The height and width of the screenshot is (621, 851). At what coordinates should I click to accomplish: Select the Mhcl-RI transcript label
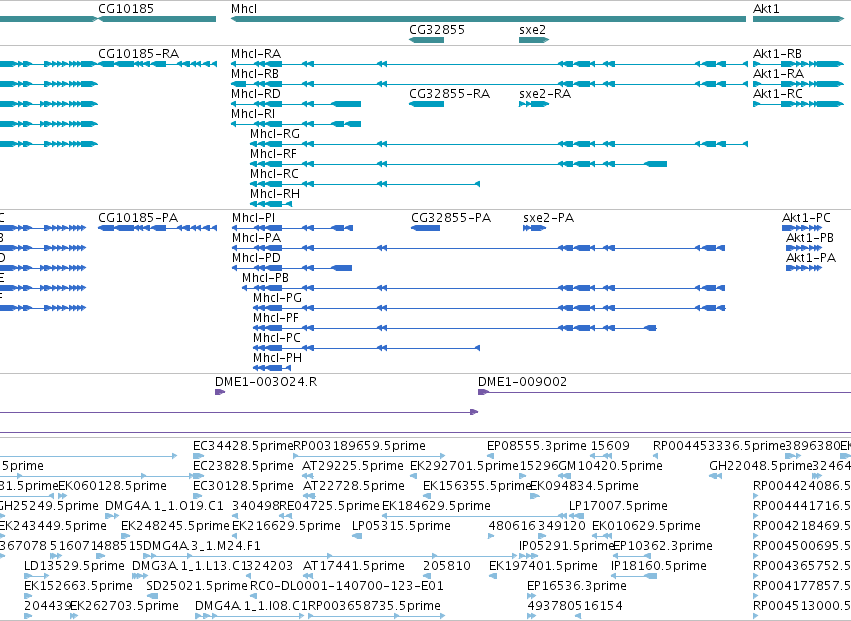point(253,114)
